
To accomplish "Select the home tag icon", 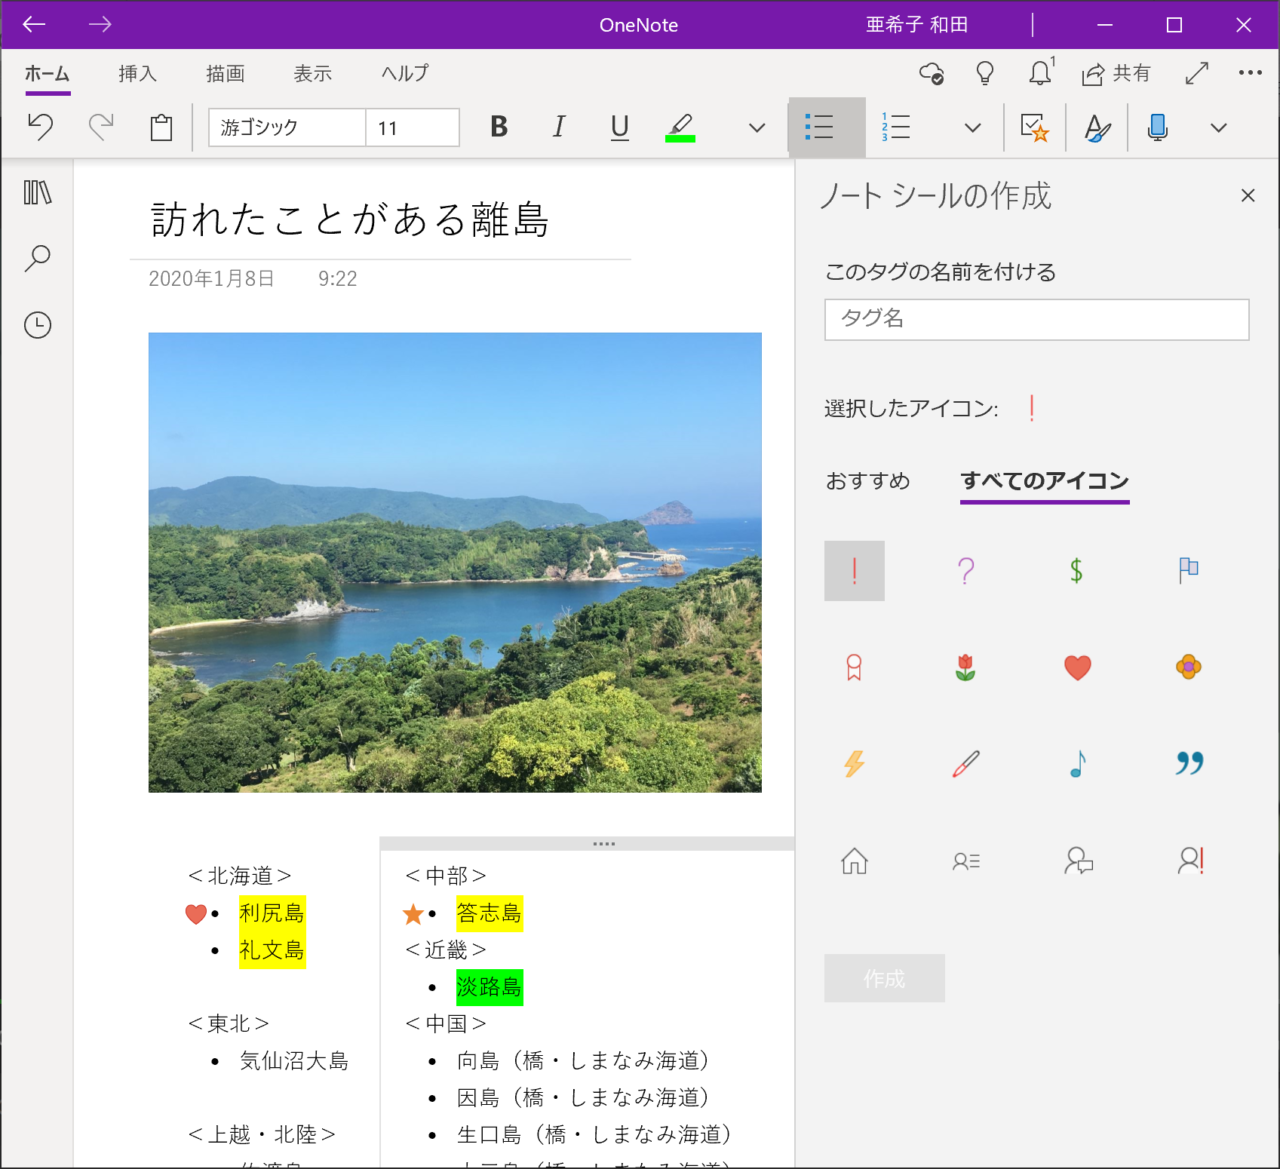I will 854,861.
